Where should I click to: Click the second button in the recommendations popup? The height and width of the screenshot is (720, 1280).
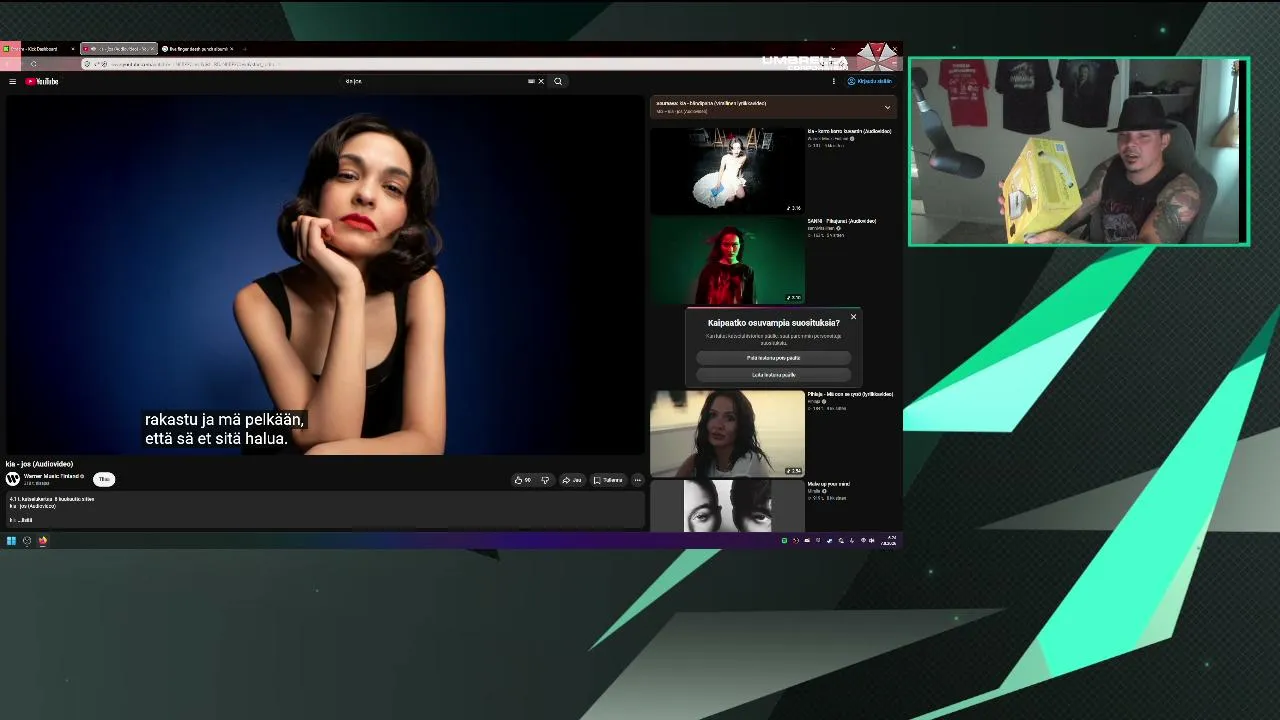pyautogui.click(x=774, y=375)
